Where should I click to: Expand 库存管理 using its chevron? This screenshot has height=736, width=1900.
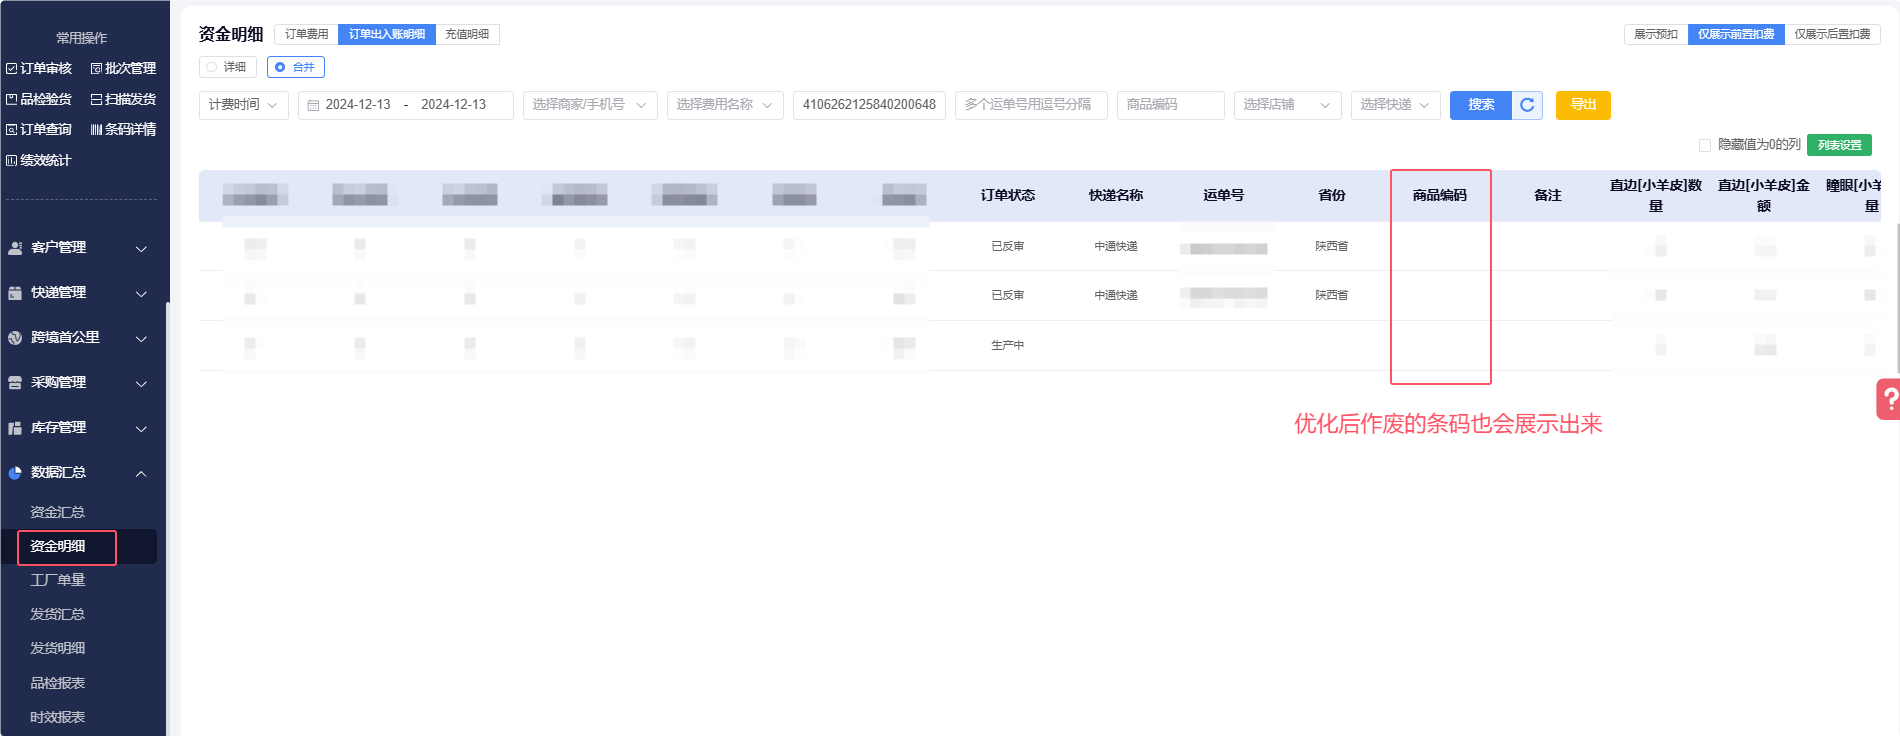pyautogui.click(x=141, y=429)
